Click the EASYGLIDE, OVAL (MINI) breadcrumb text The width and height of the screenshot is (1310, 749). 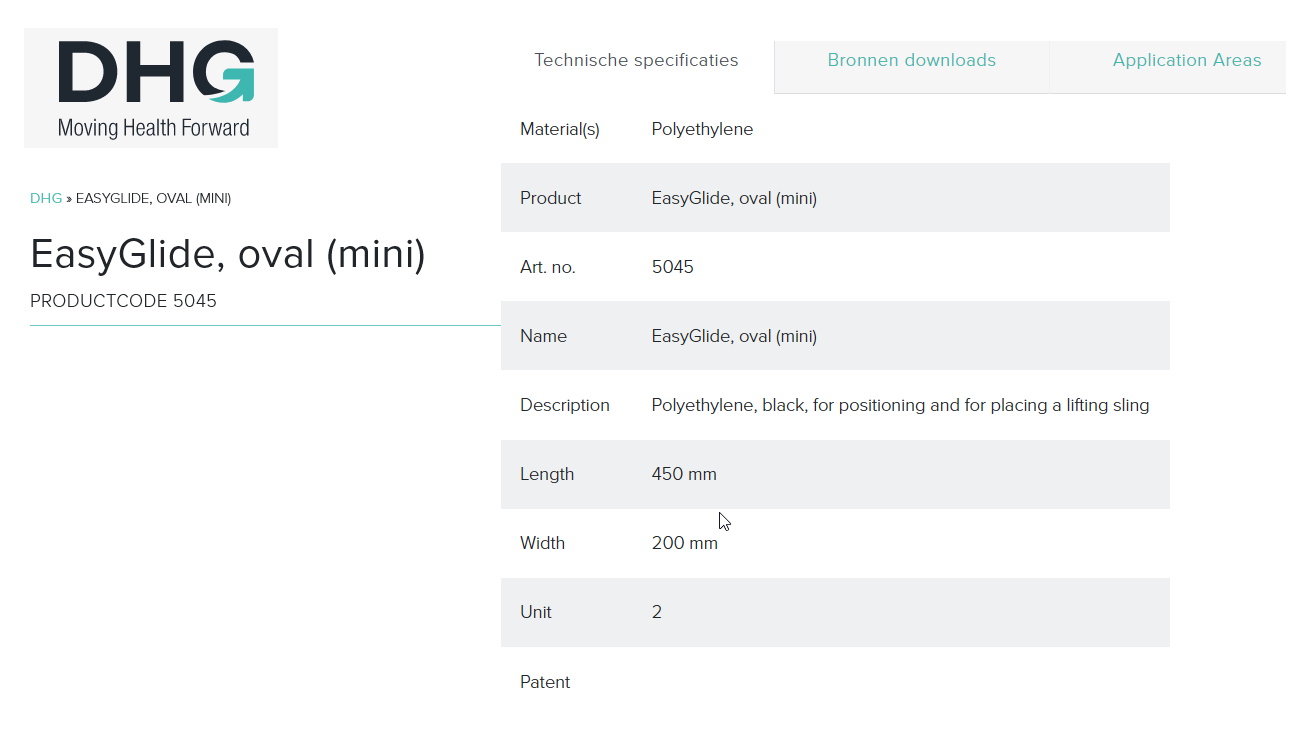(153, 198)
